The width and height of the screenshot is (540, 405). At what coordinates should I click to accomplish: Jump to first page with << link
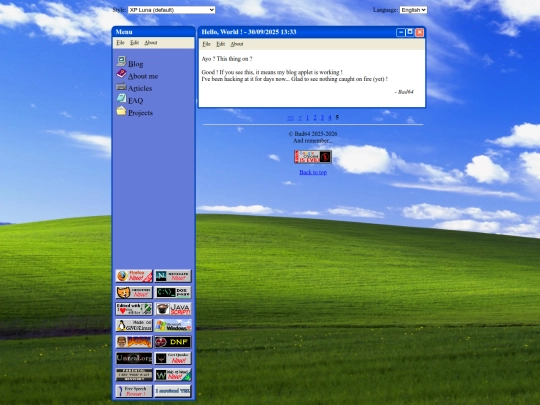291,118
